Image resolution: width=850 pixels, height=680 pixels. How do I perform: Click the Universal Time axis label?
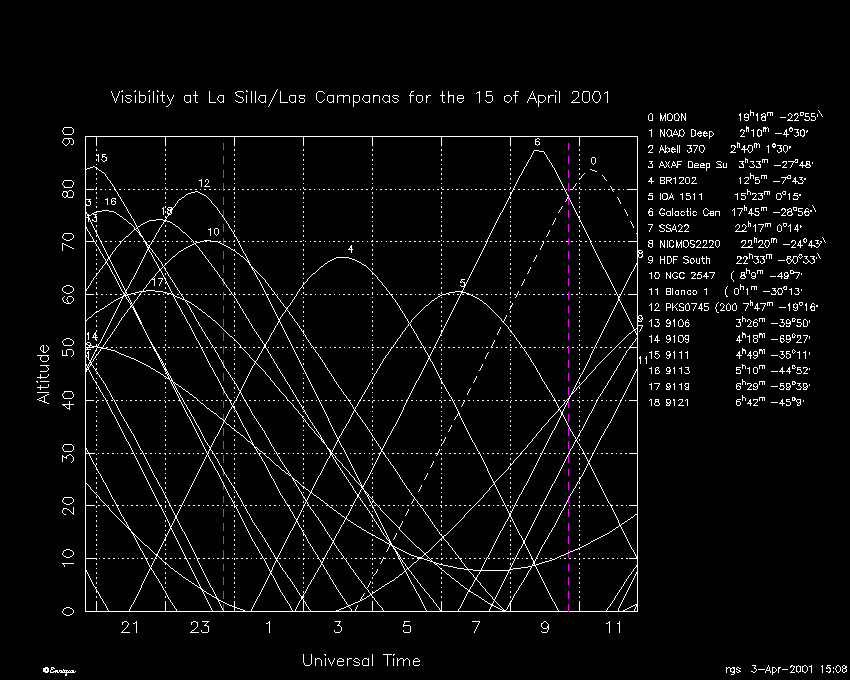pos(361,661)
